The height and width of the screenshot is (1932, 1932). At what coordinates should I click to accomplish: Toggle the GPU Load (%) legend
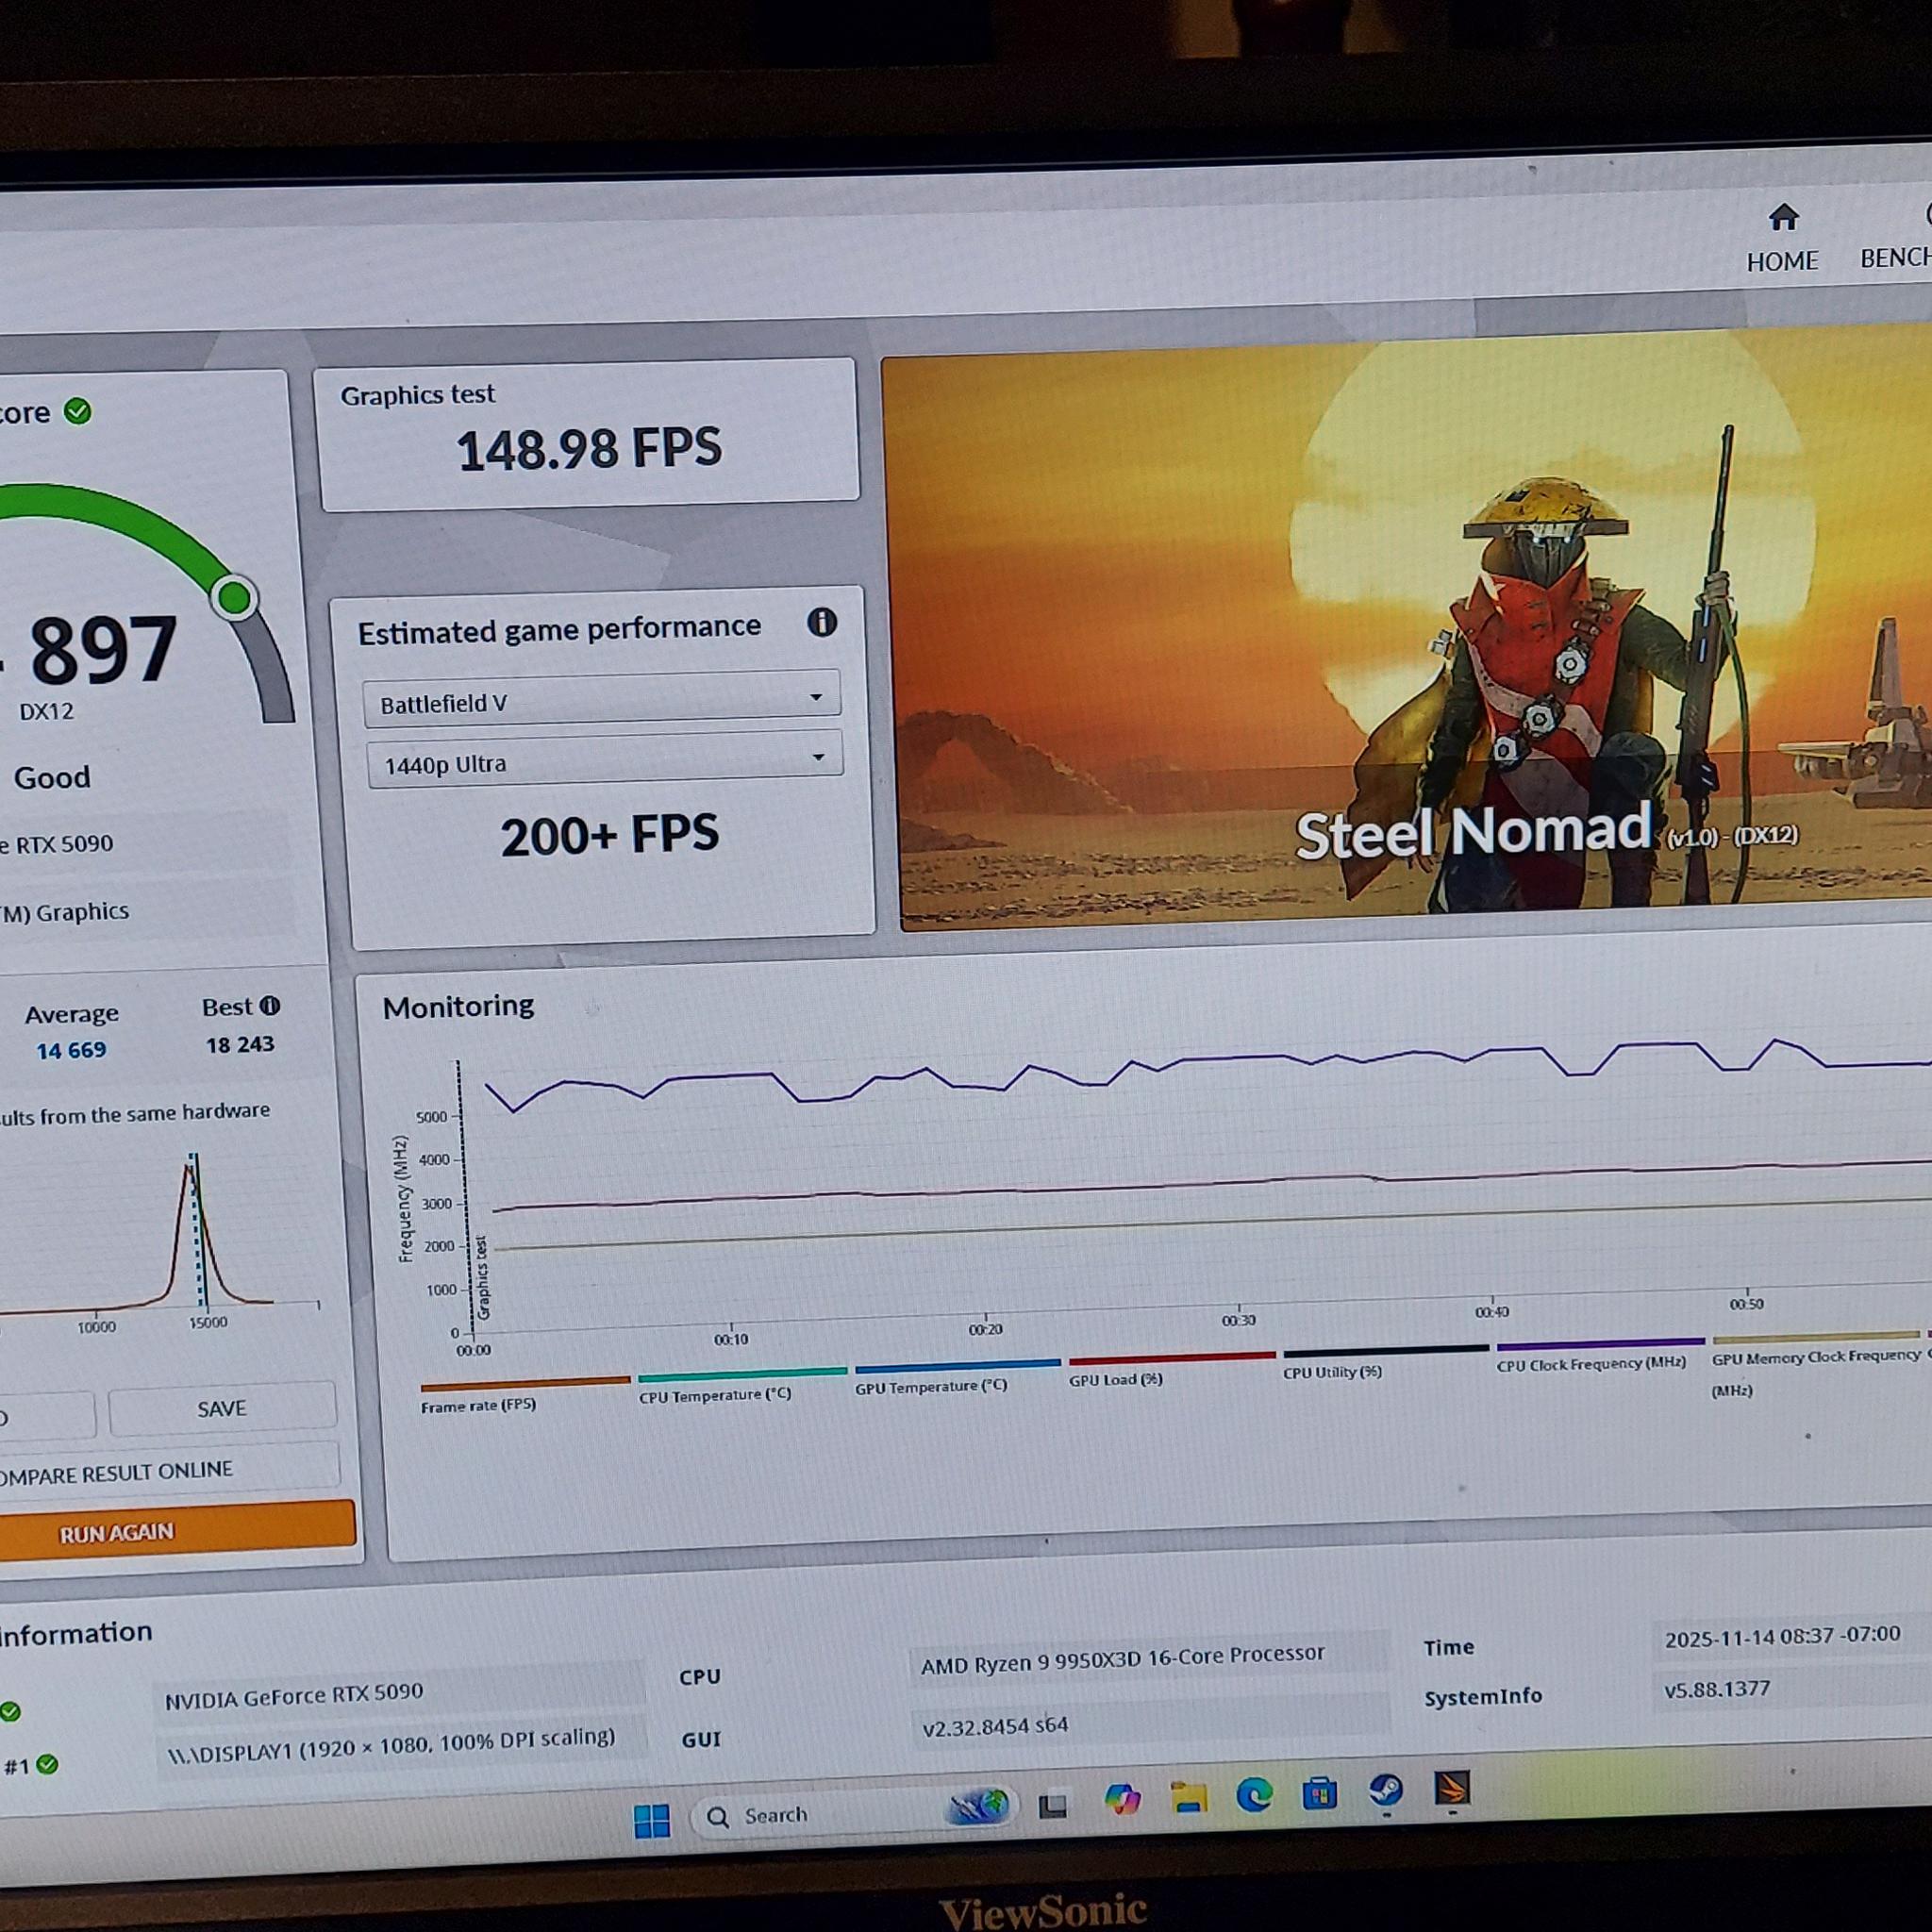click(x=1171, y=1369)
